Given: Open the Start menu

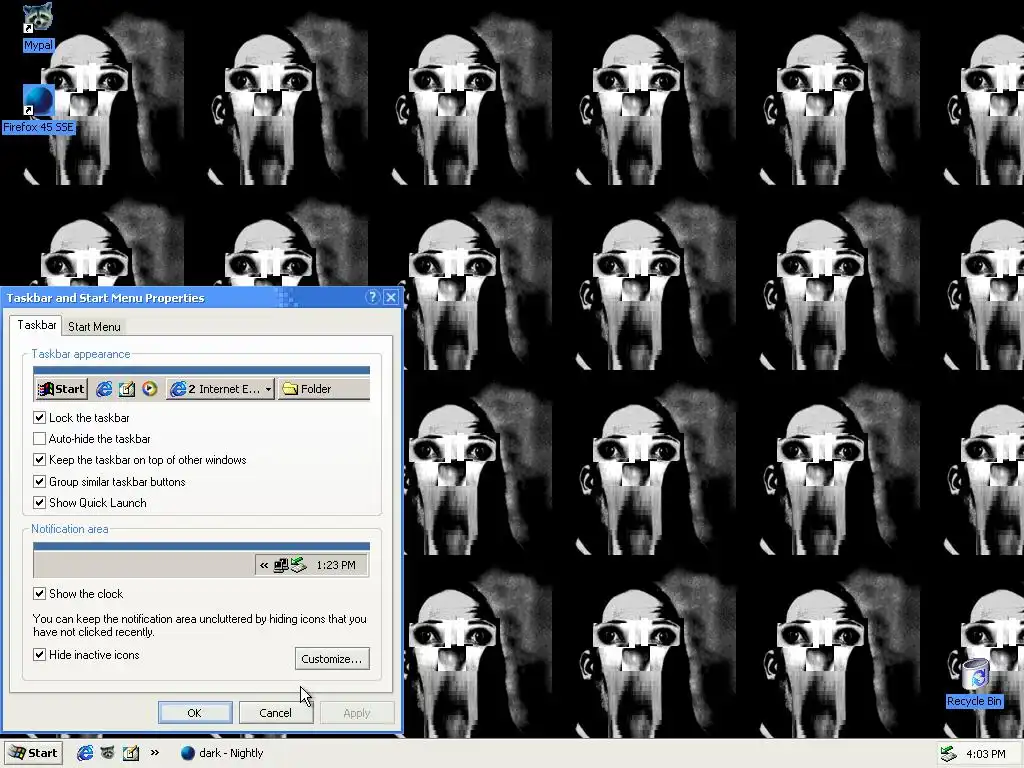Looking at the screenshot, I should 34,753.
